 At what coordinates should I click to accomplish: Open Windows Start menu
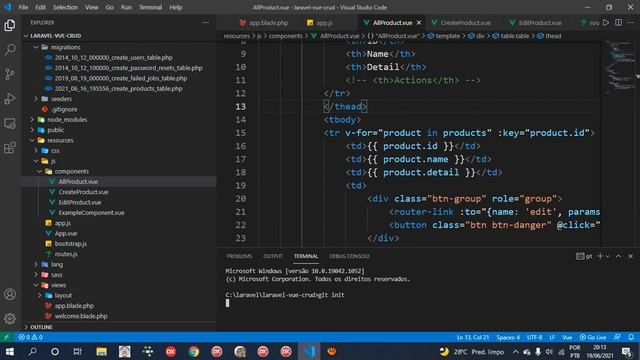point(9,351)
